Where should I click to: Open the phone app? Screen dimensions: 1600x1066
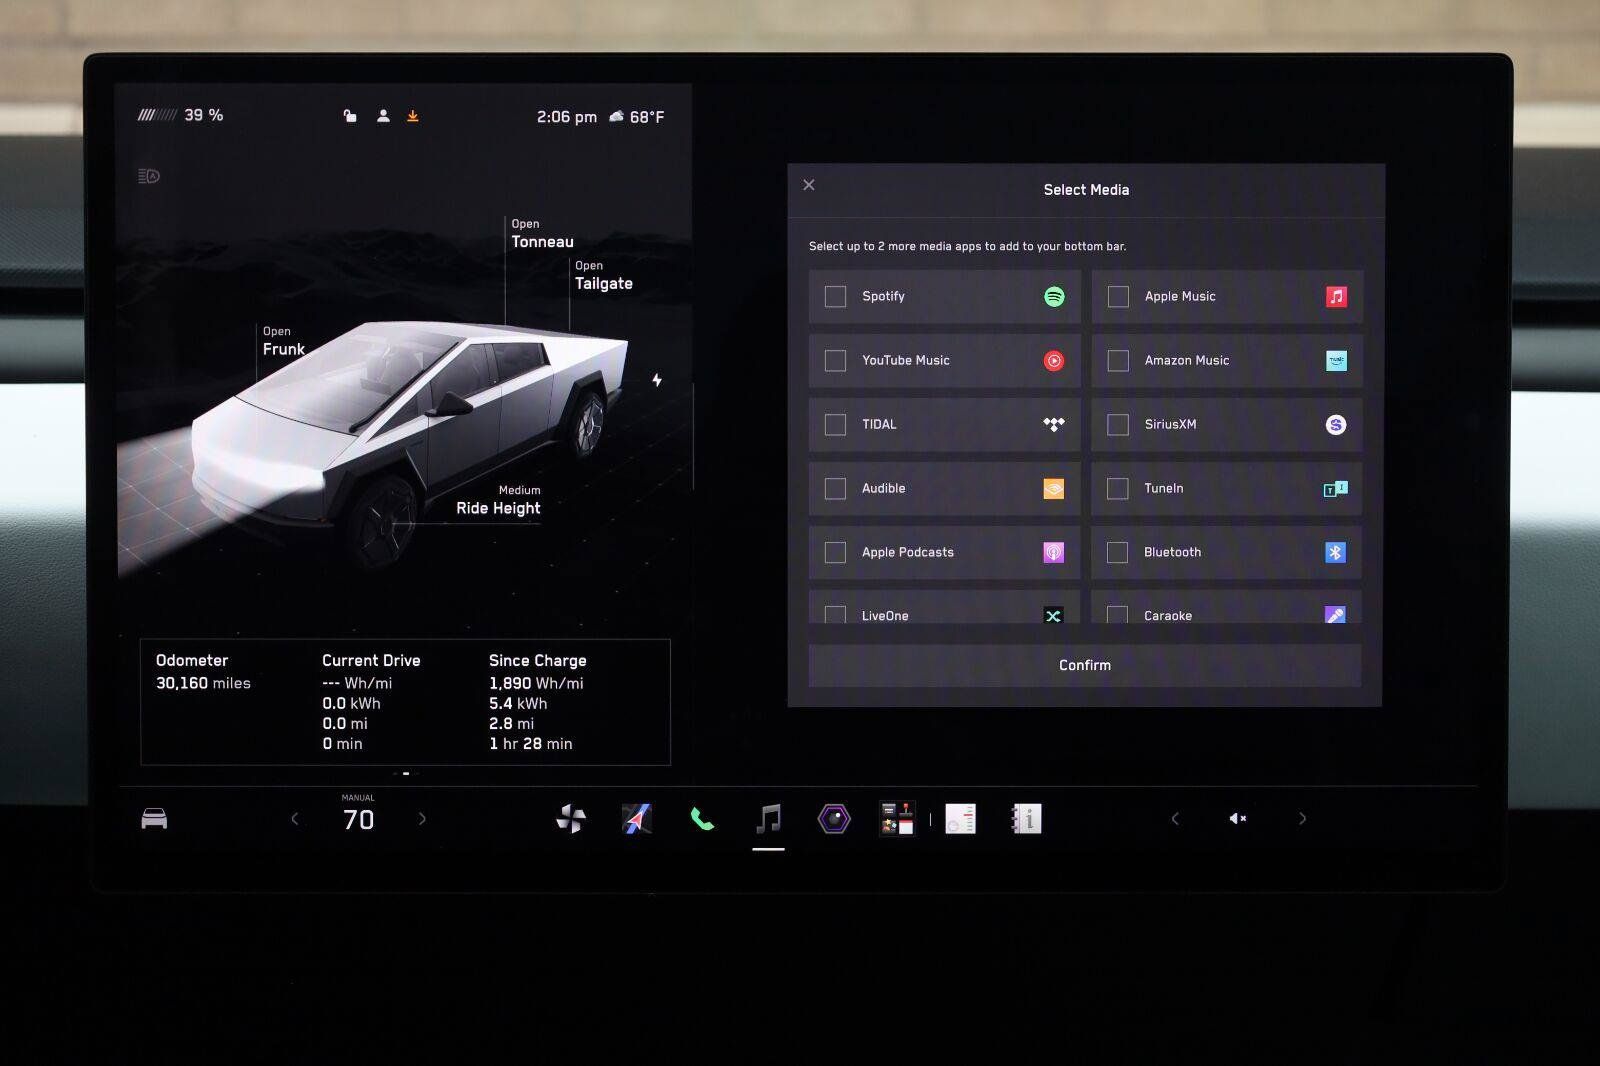pos(702,820)
